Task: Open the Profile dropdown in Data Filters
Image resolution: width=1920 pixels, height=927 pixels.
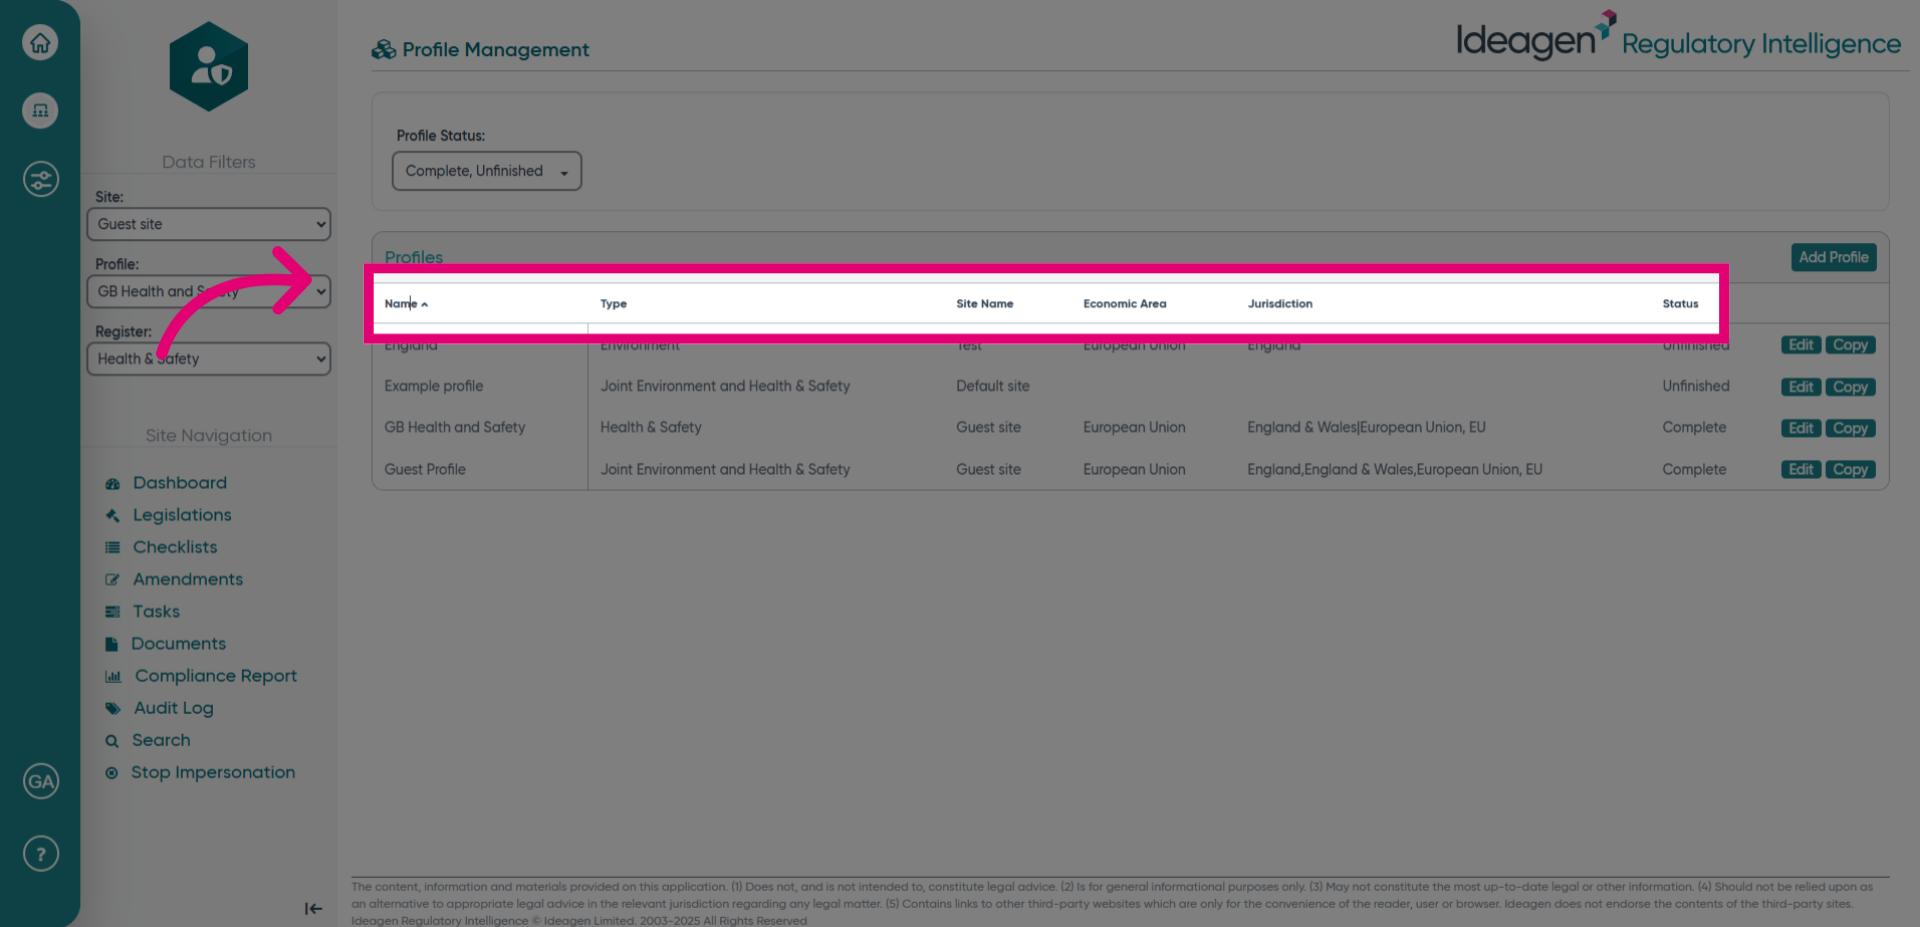Action: [208, 291]
